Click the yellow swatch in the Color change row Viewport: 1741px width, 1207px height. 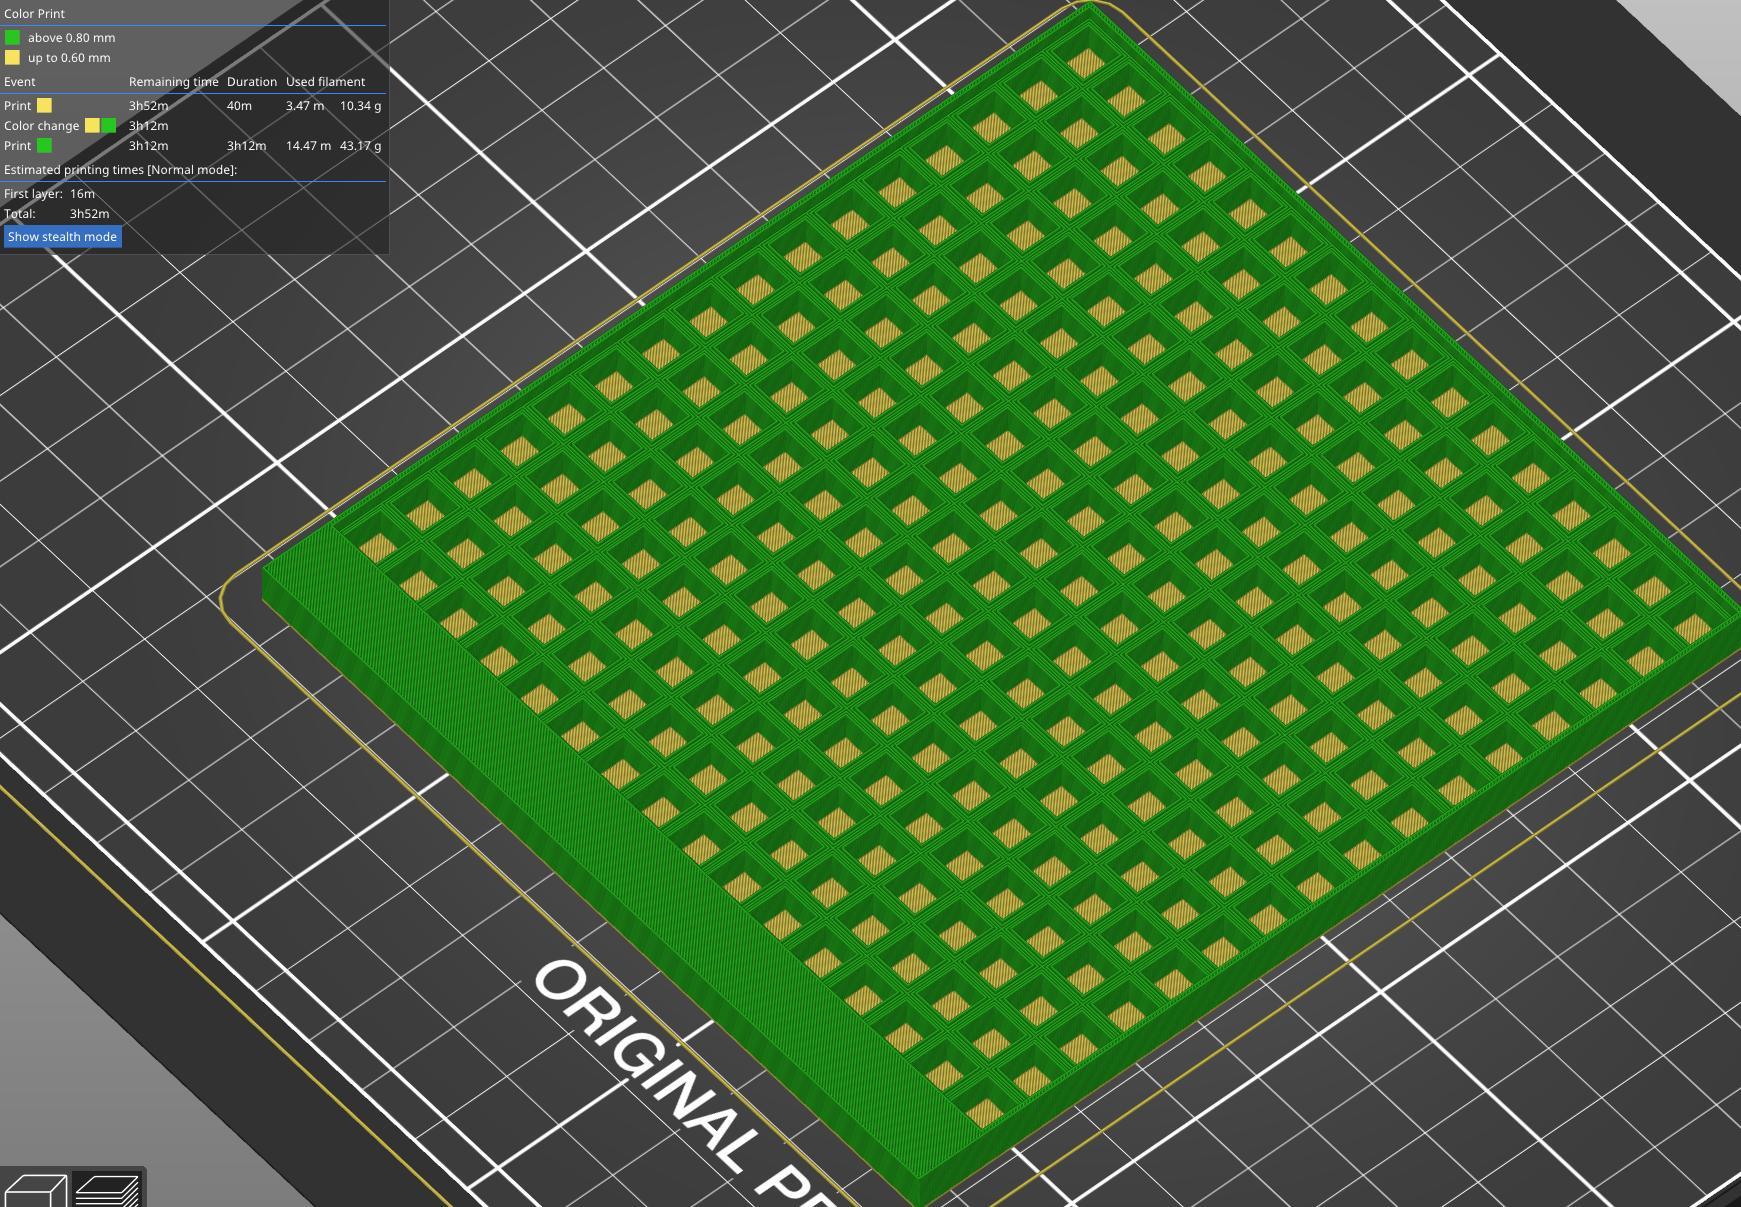pyautogui.click(x=92, y=125)
